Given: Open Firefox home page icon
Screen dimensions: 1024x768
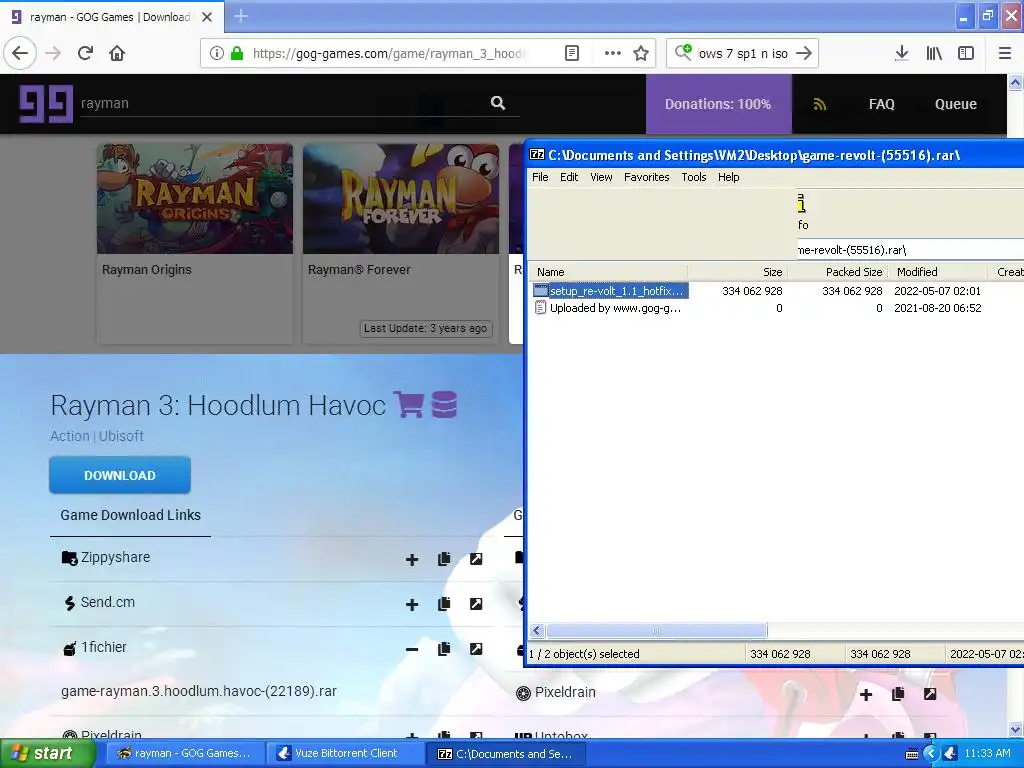Looking at the screenshot, I should click(x=117, y=54).
